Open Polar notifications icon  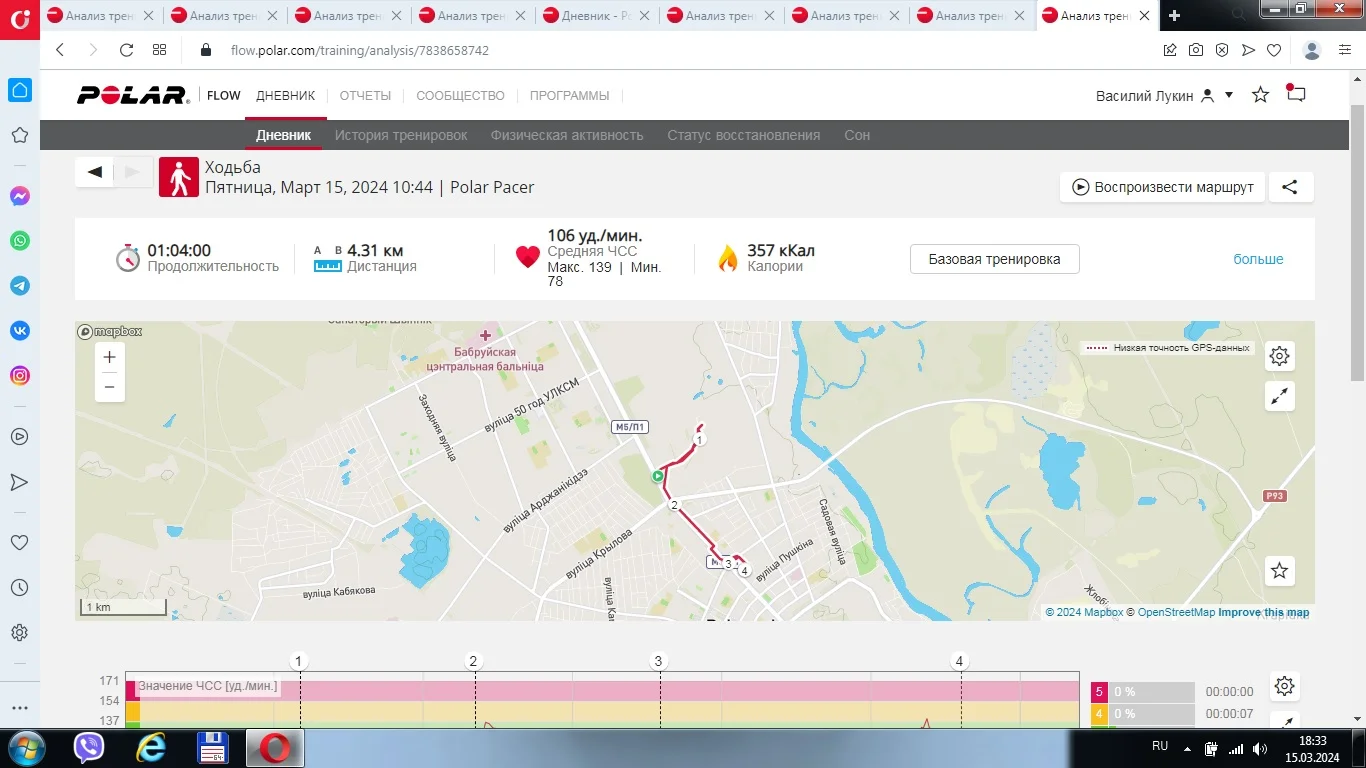pyautogui.click(x=1296, y=94)
